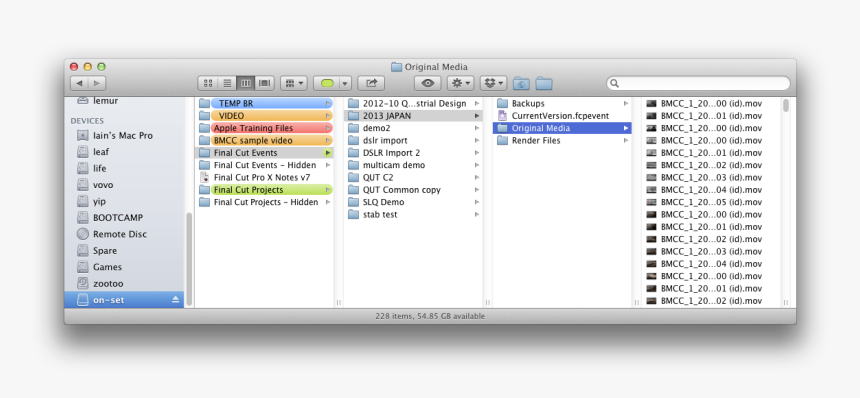Select the CurrentVersion.fcpevent file

click(x=563, y=116)
